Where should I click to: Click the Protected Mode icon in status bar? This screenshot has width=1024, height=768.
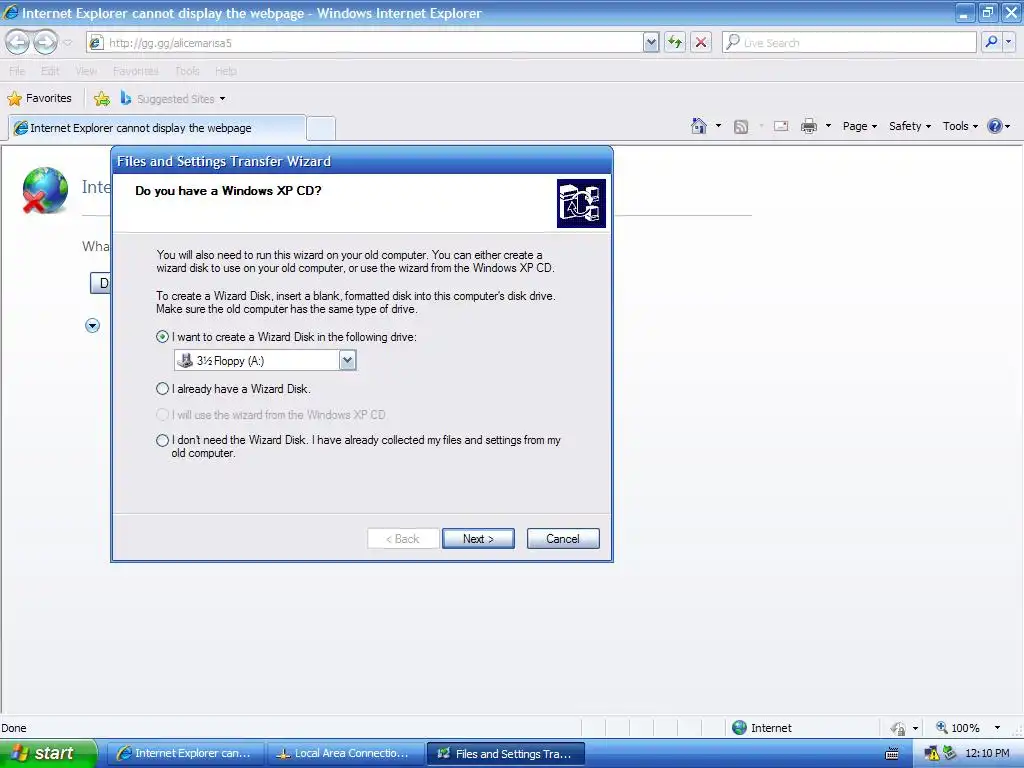898,728
